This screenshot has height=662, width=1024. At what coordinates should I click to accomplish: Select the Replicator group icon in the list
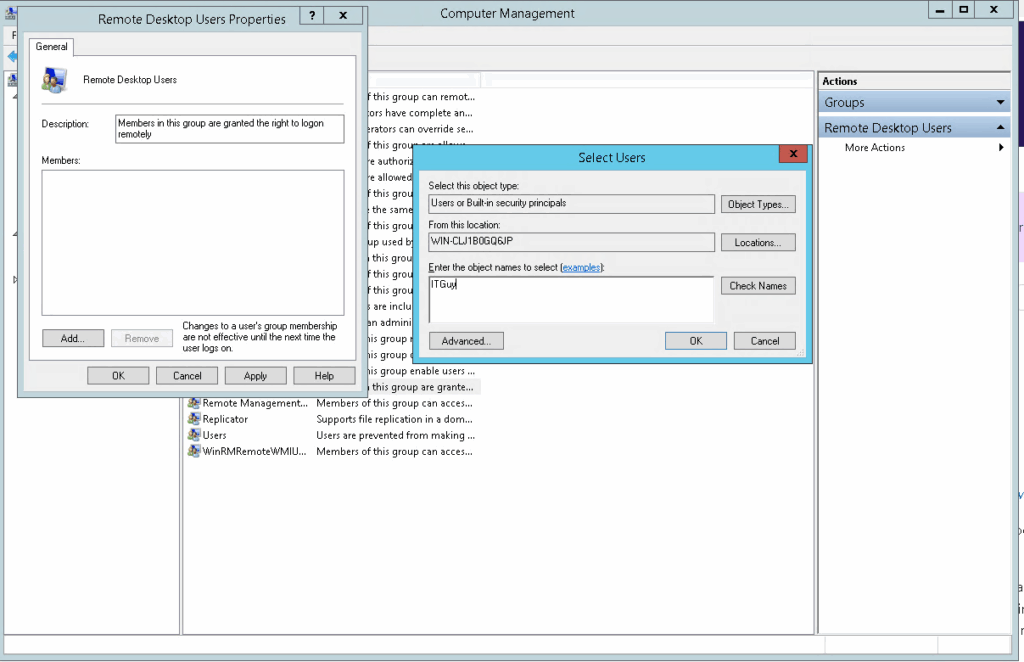click(194, 419)
